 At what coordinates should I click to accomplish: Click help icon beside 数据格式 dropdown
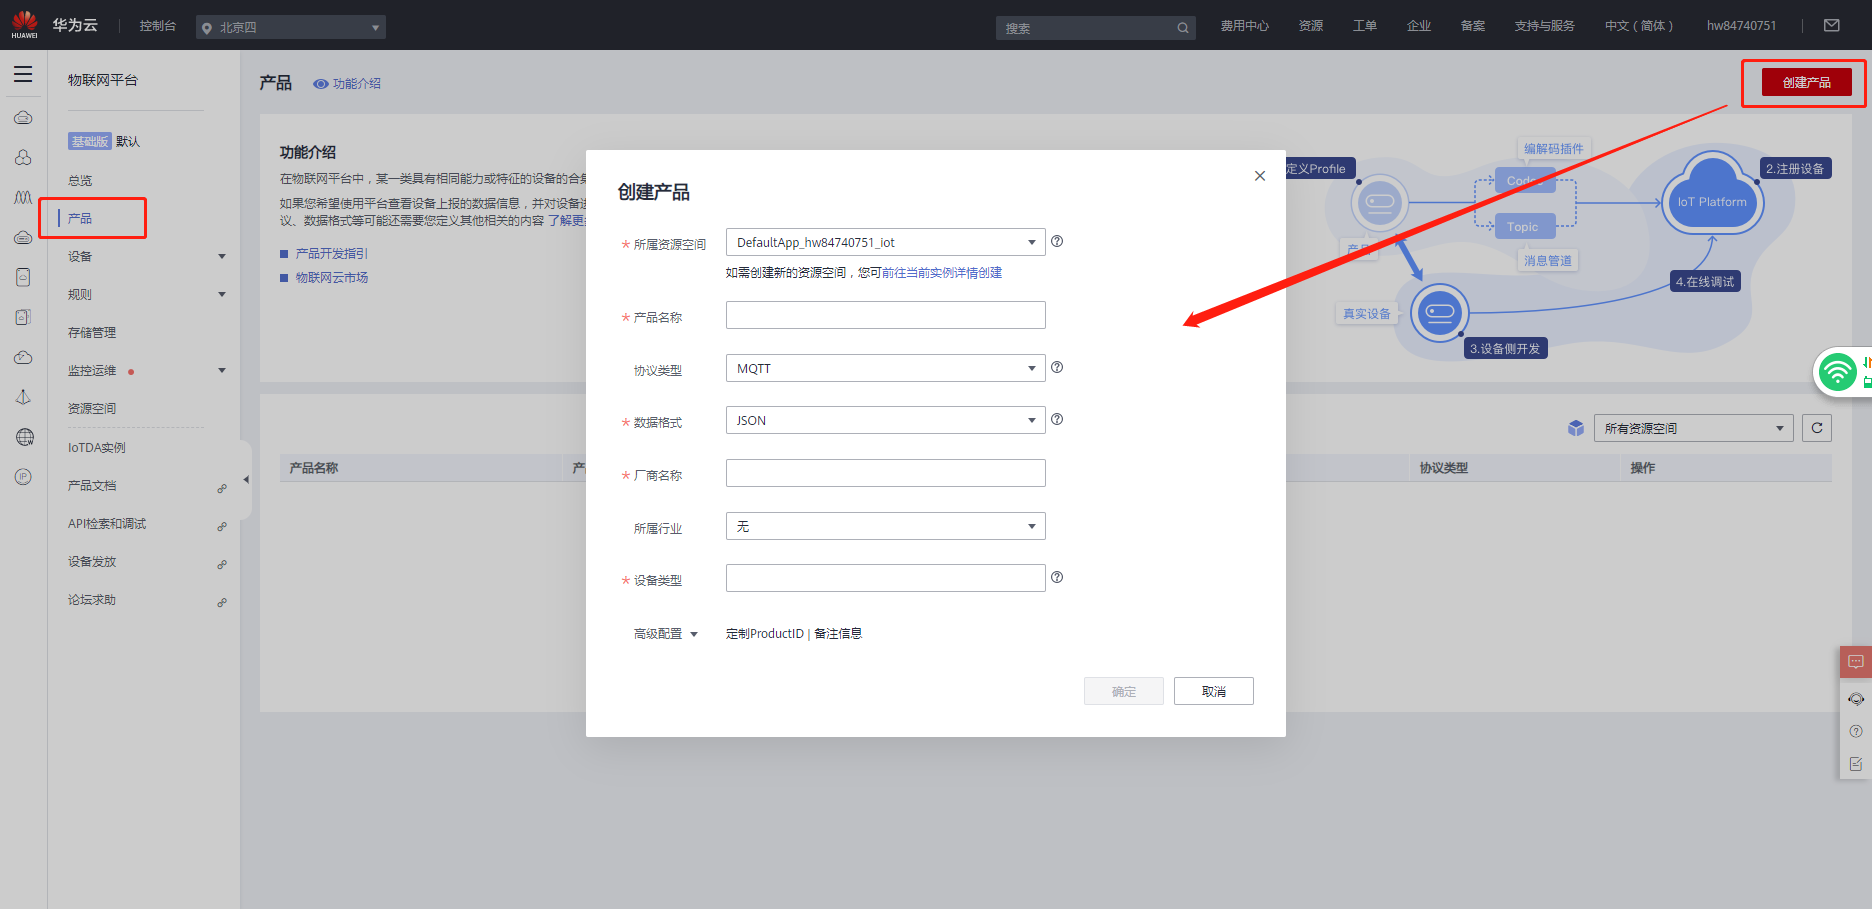[1057, 419]
